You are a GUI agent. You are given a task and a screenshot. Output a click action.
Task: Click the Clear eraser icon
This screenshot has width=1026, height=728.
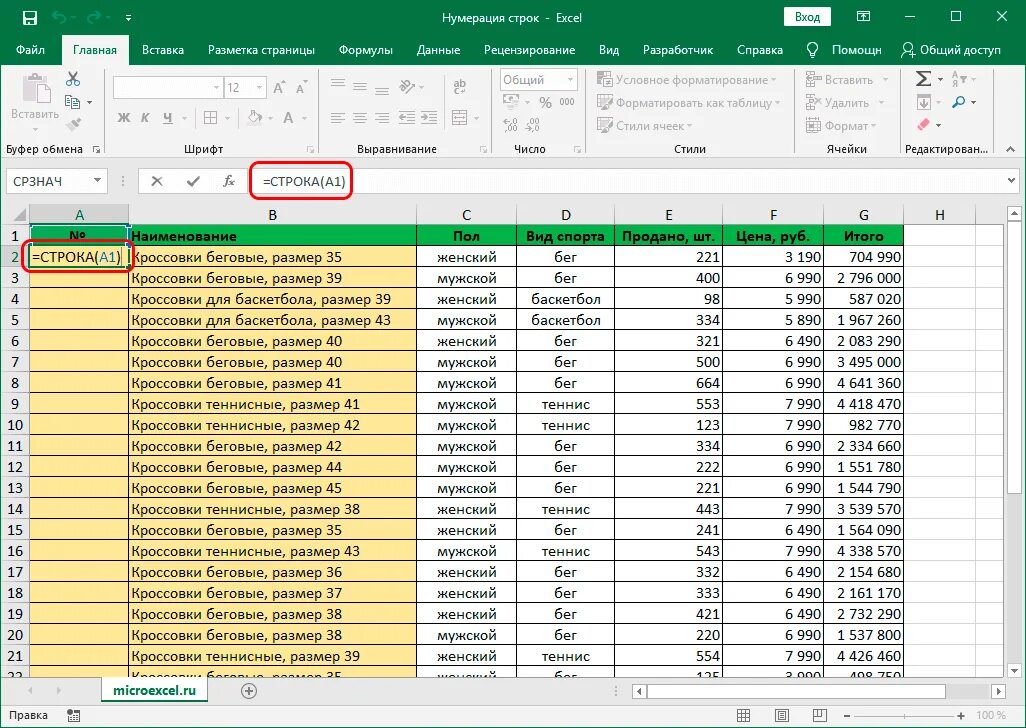tap(923, 124)
